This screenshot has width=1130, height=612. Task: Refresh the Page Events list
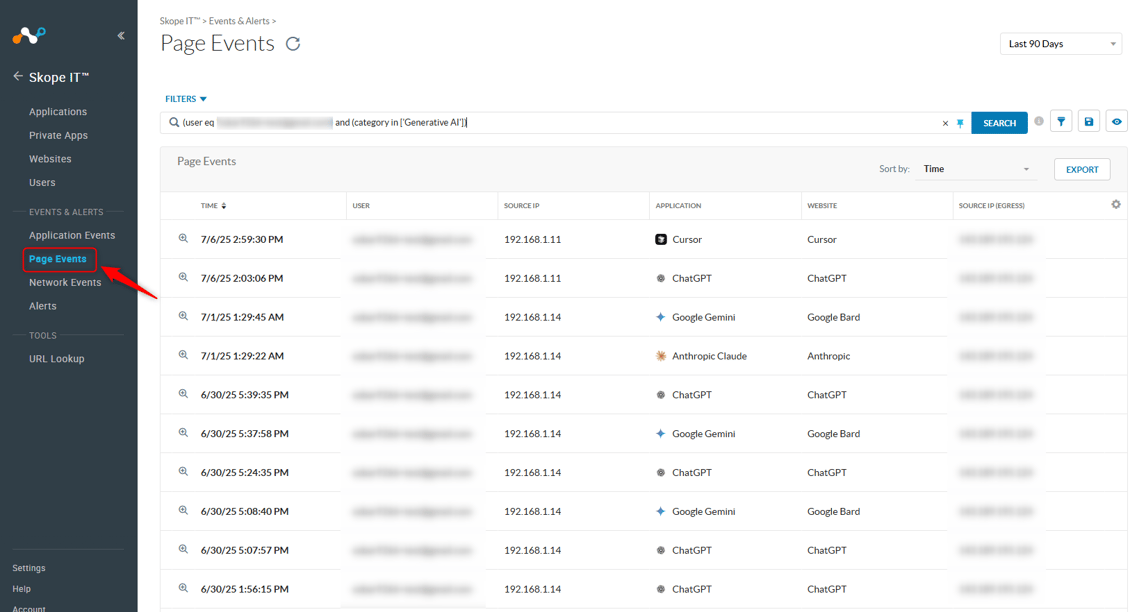pyautogui.click(x=293, y=44)
